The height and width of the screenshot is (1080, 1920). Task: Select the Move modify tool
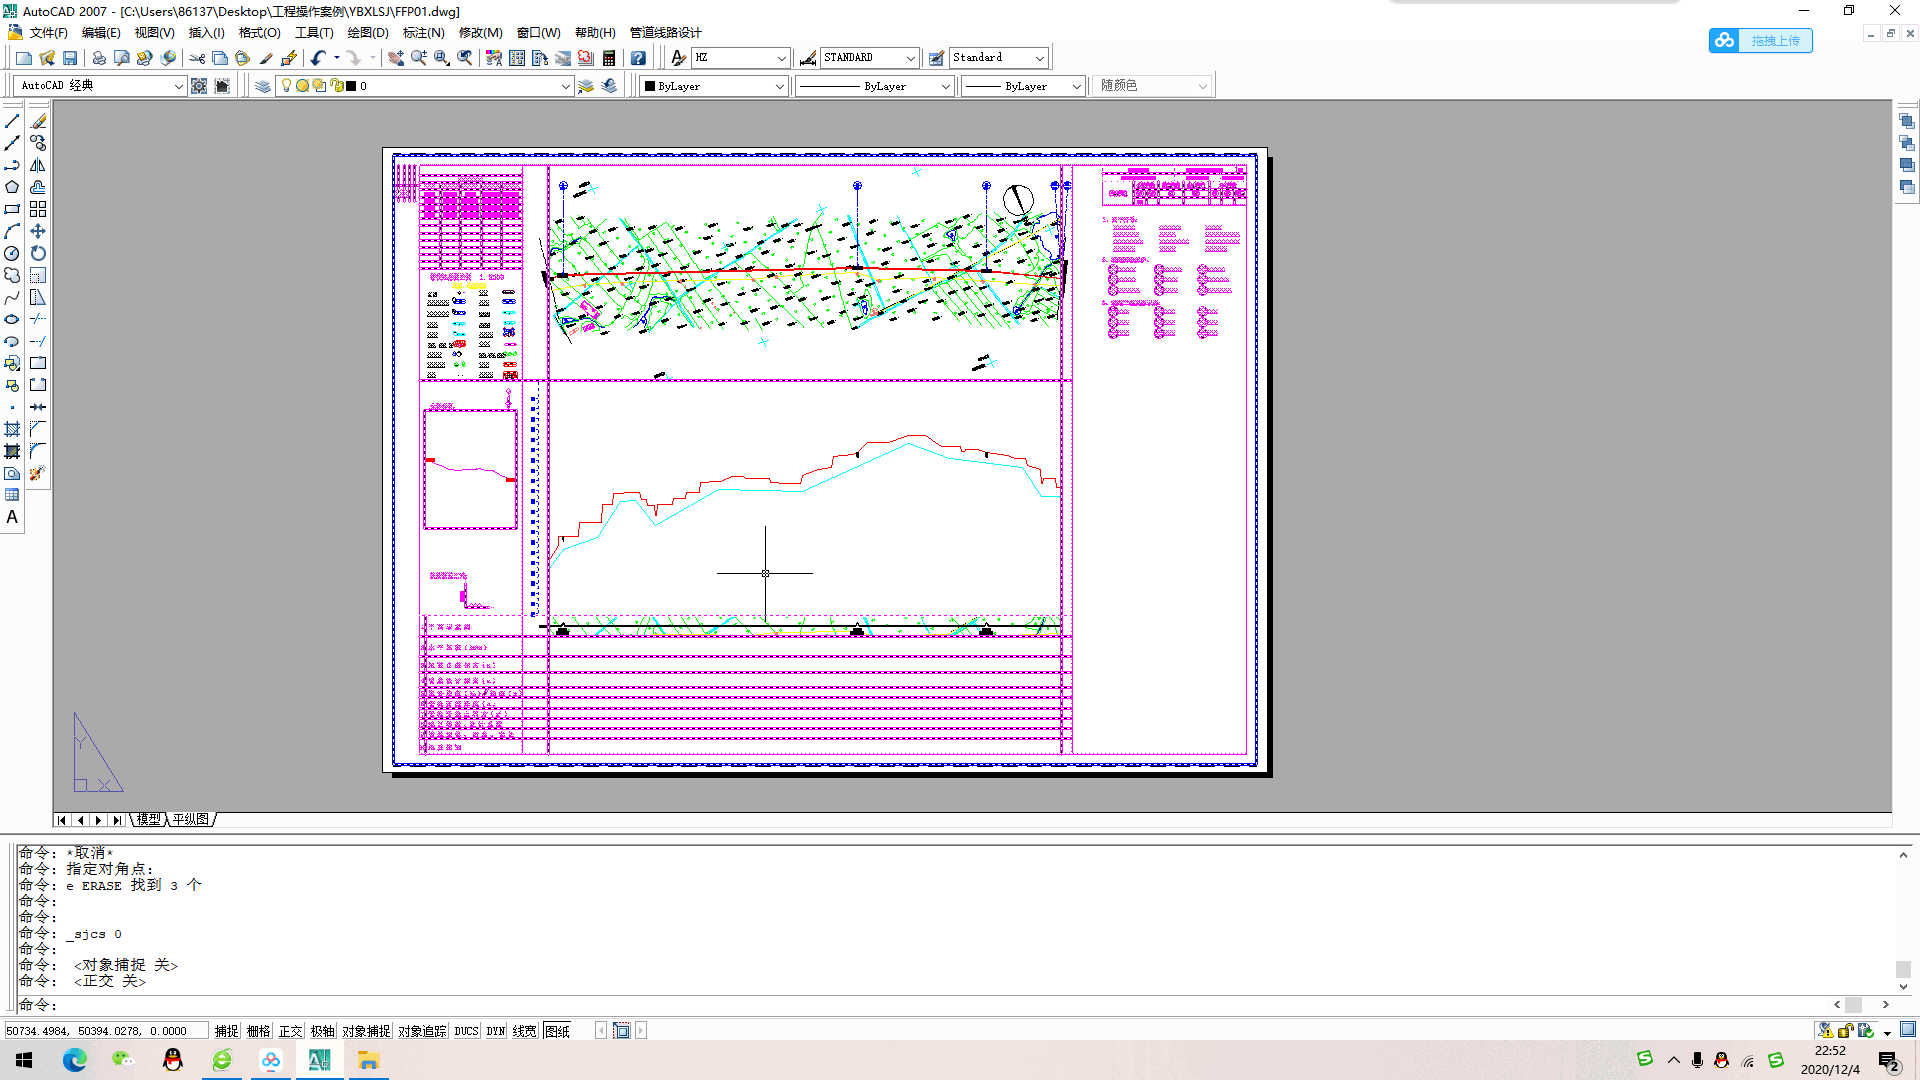click(x=38, y=231)
